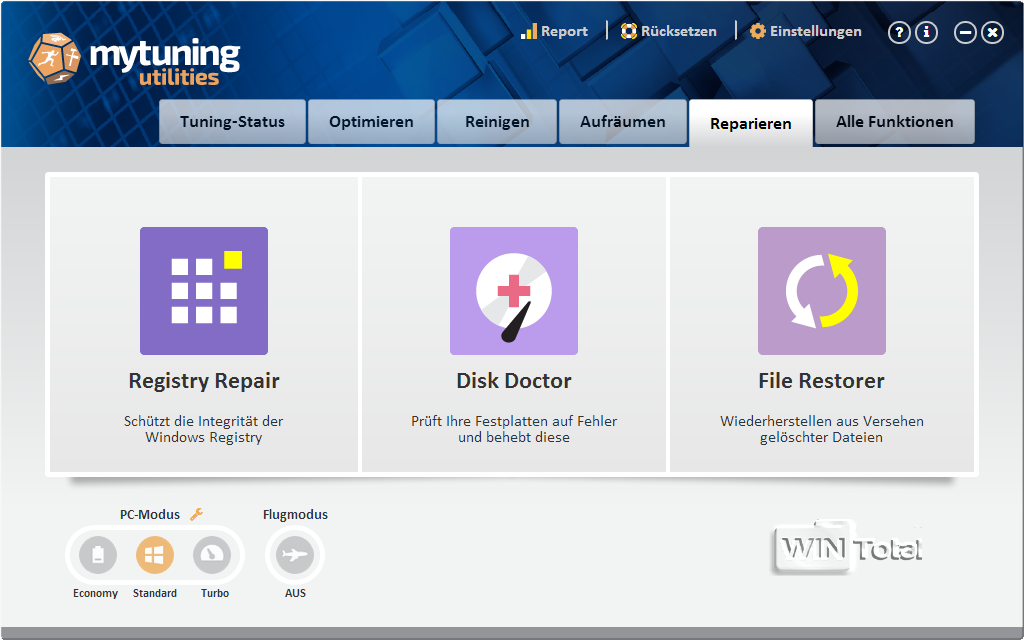Open the help question mark icon
1024x640 pixels.
pos(899,32)
